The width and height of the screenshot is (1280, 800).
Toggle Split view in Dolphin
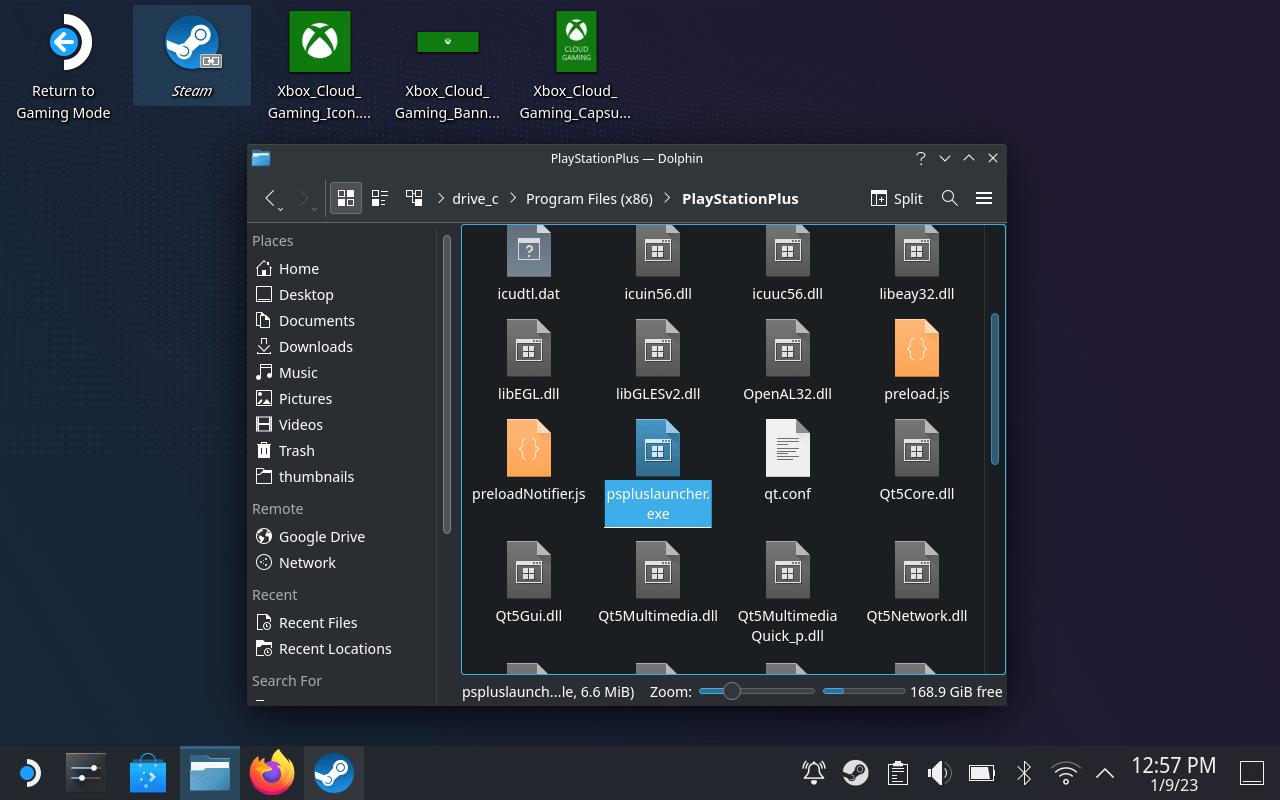897,198
